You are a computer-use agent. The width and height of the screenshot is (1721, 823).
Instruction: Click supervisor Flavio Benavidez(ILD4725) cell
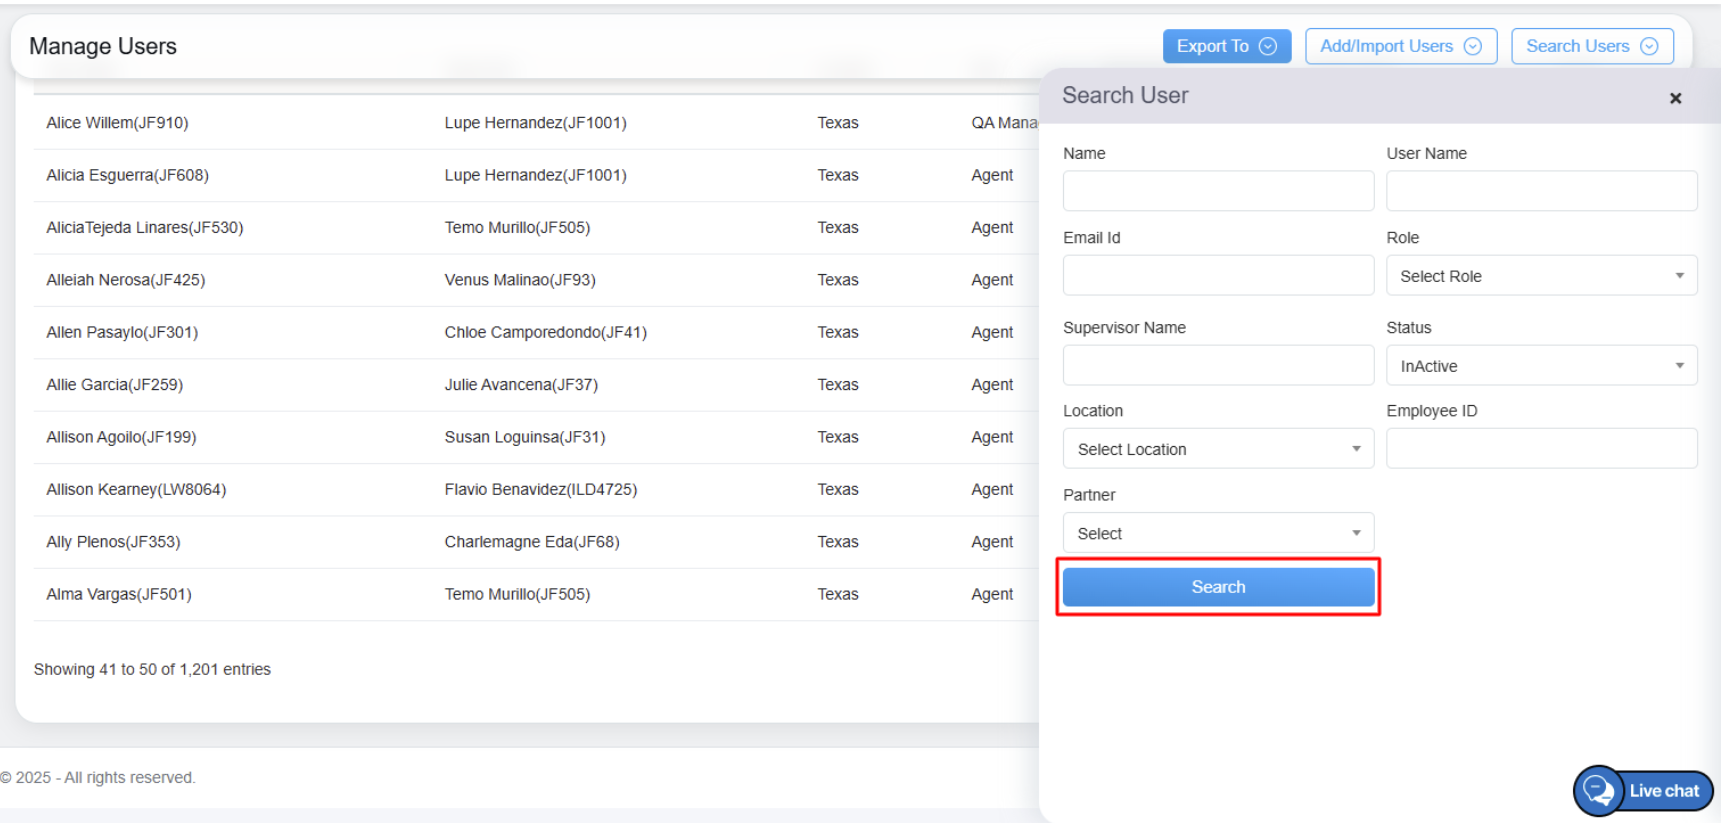540,489
